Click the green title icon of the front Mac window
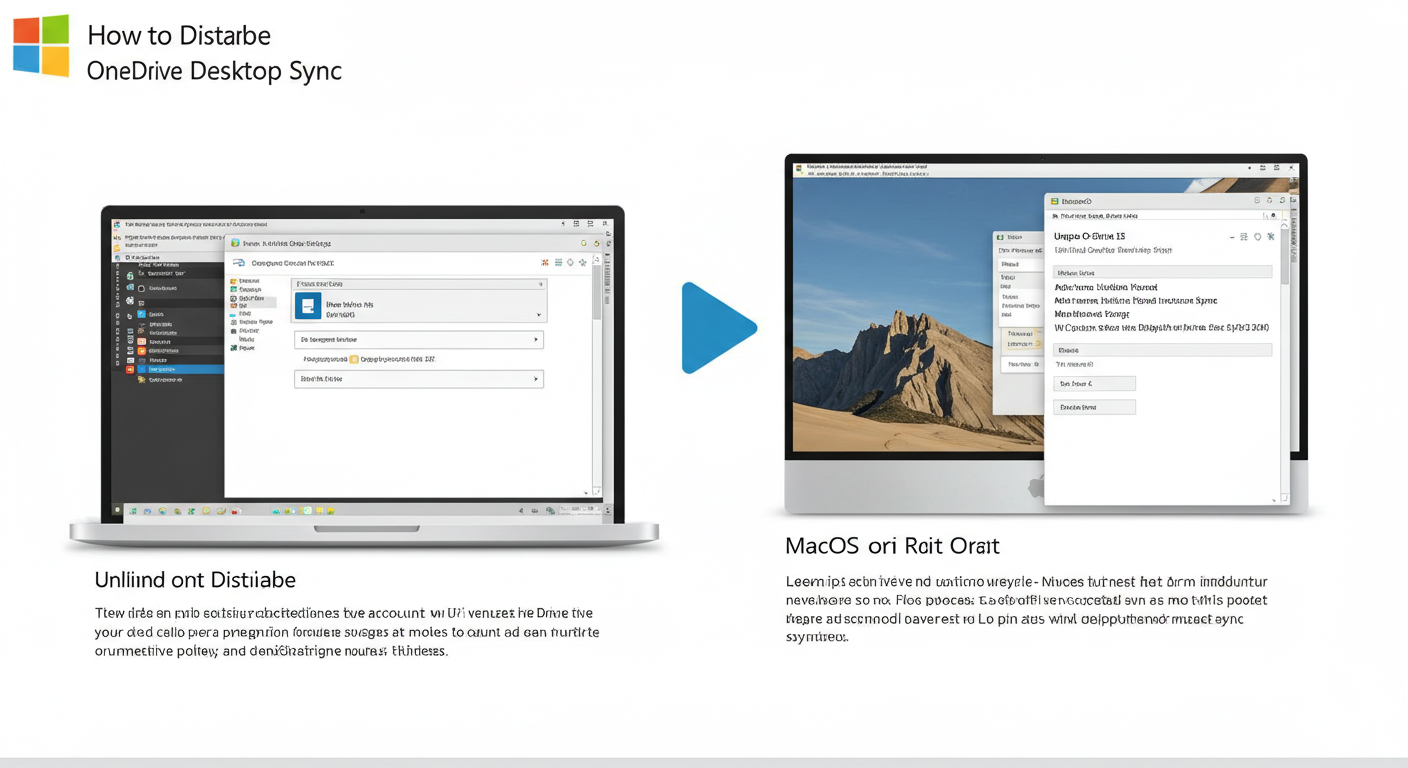 1055,202
